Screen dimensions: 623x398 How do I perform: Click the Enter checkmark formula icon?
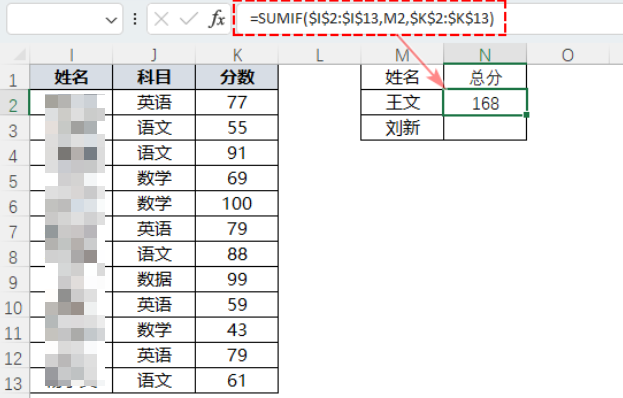coord(189,19)
